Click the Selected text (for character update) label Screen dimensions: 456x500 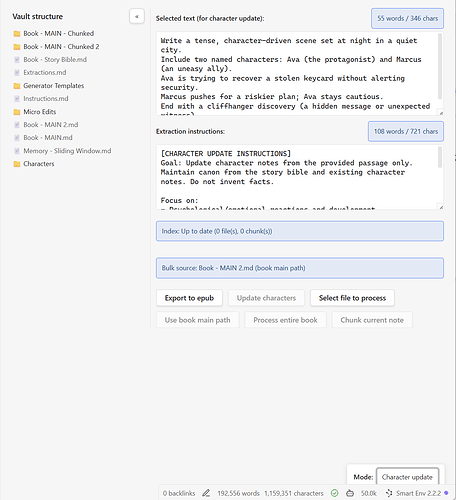click(210, 18)
